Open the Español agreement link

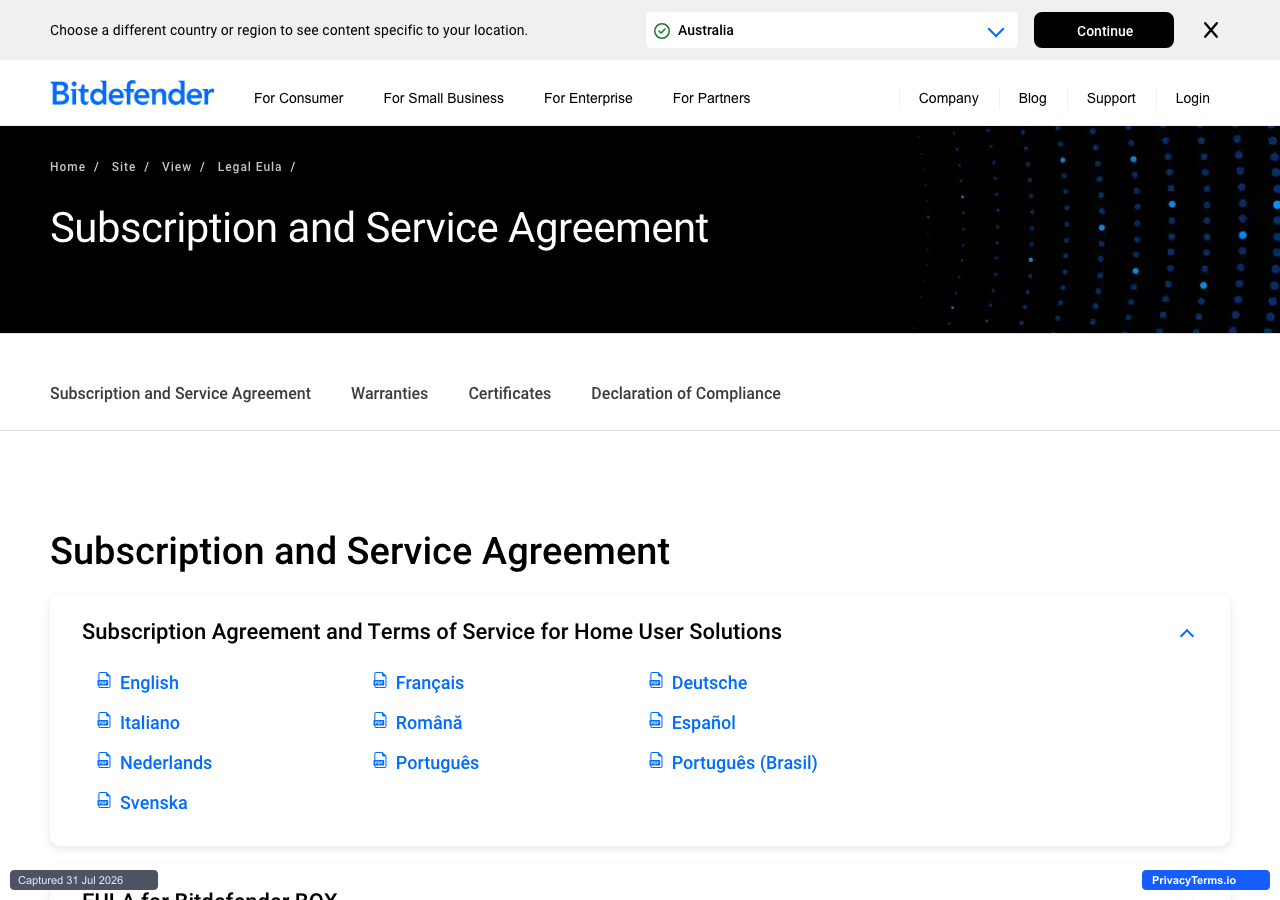click(x=704, y=723)
